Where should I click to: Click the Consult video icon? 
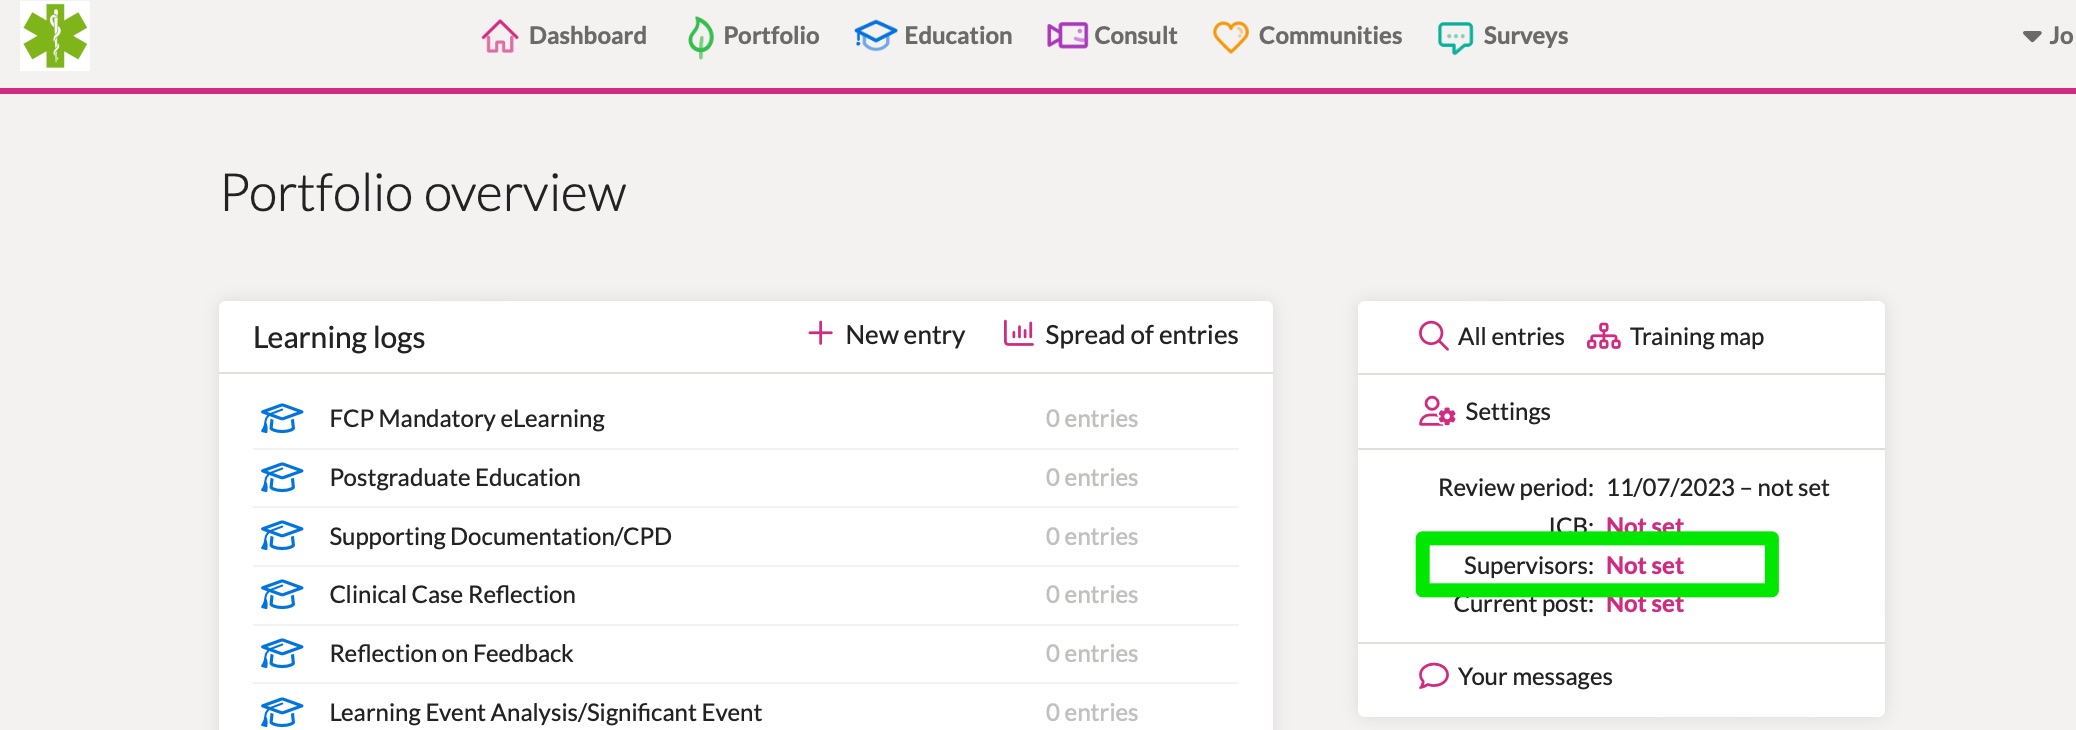tap(1065, 35)
